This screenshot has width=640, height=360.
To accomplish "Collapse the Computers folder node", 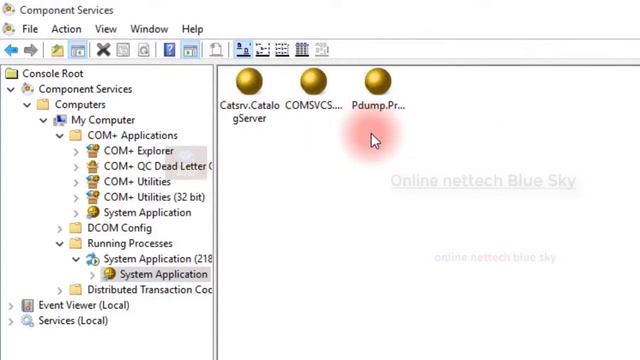I will point(27,105).
